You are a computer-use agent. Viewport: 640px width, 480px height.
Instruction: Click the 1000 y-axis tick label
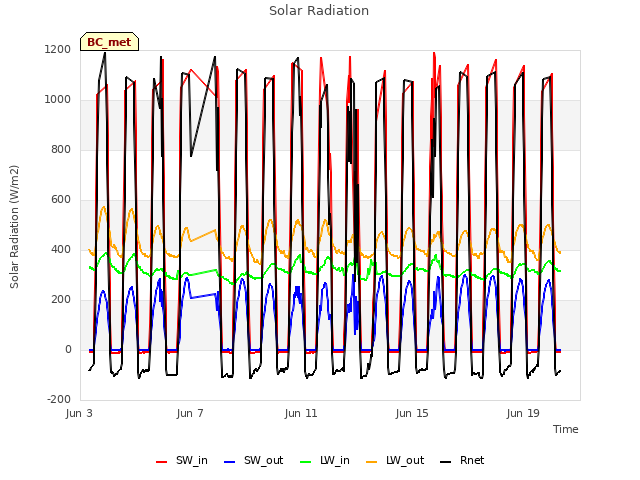point(58,100)
